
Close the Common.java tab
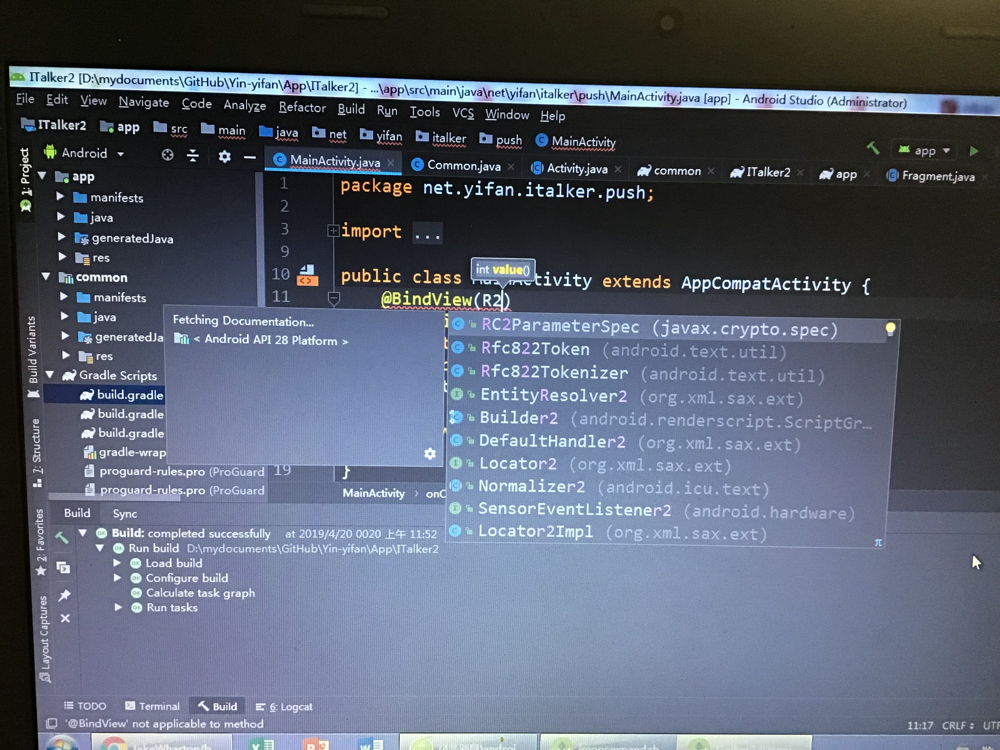(x=511, y=167)
